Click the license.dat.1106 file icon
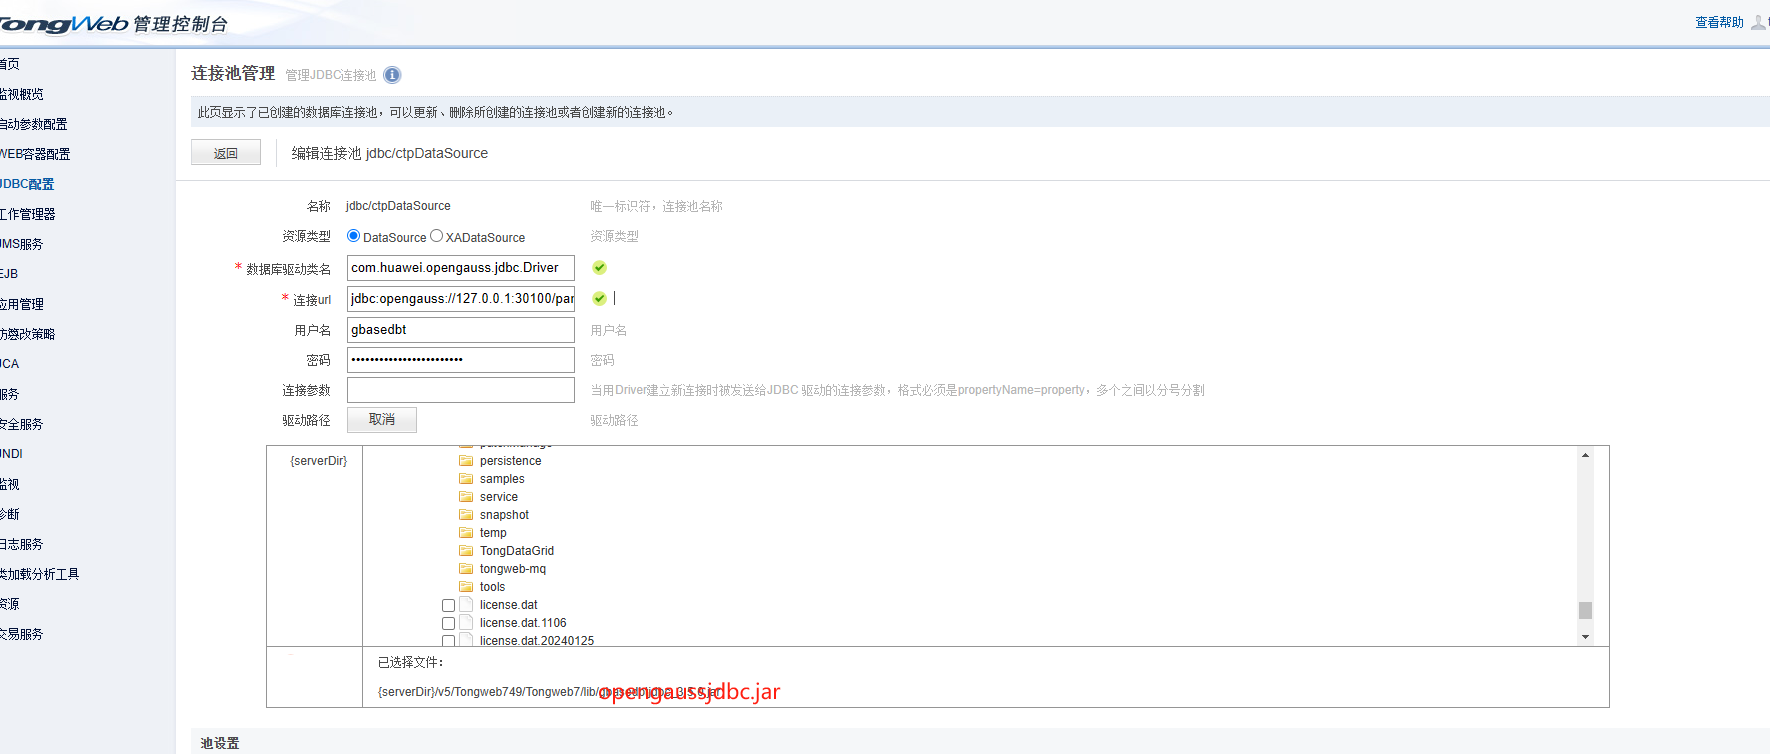This screenshot has width=1770, height=754. [466, 622]
